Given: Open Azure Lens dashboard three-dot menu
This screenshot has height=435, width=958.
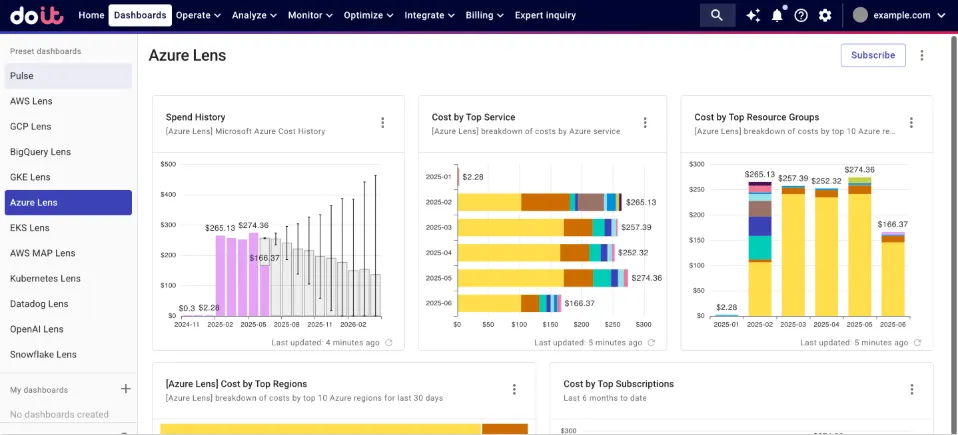Looking at the screenshot, I should [922, 55].
